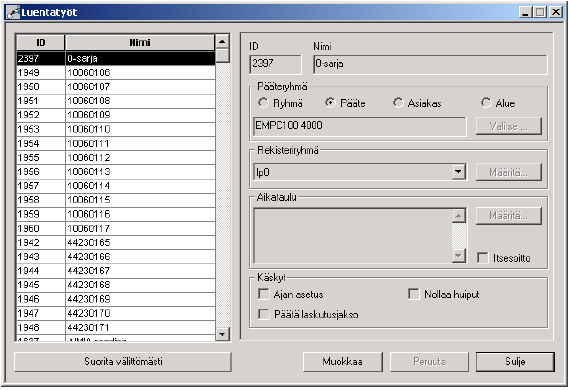570x390 pixels.
Task: Click the Muokkaa button
Action: (x=342, y=361)
